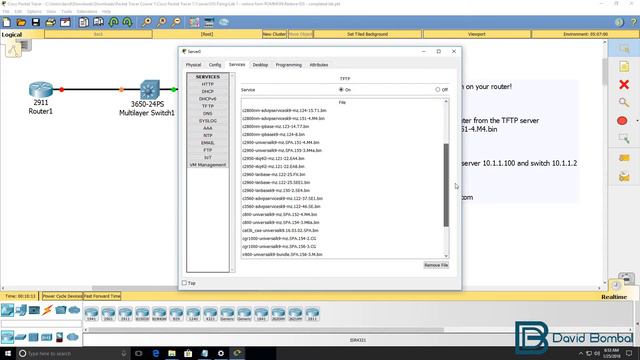Click the Navigation panel icon under Logical
The height and width of the screenshot is (360, 640).
13,50
